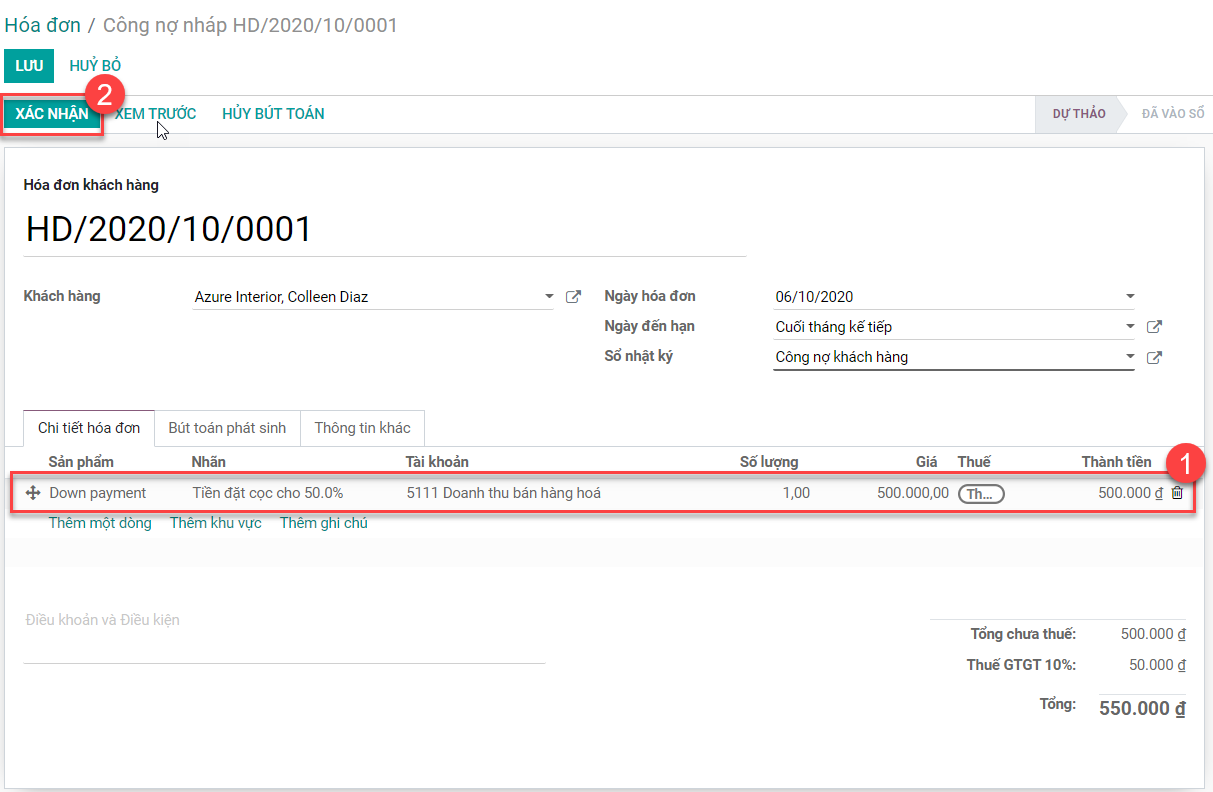Click the drag handle icon on Down payment row
This screenshot has width=1213, height=792.
click(32, 493)
